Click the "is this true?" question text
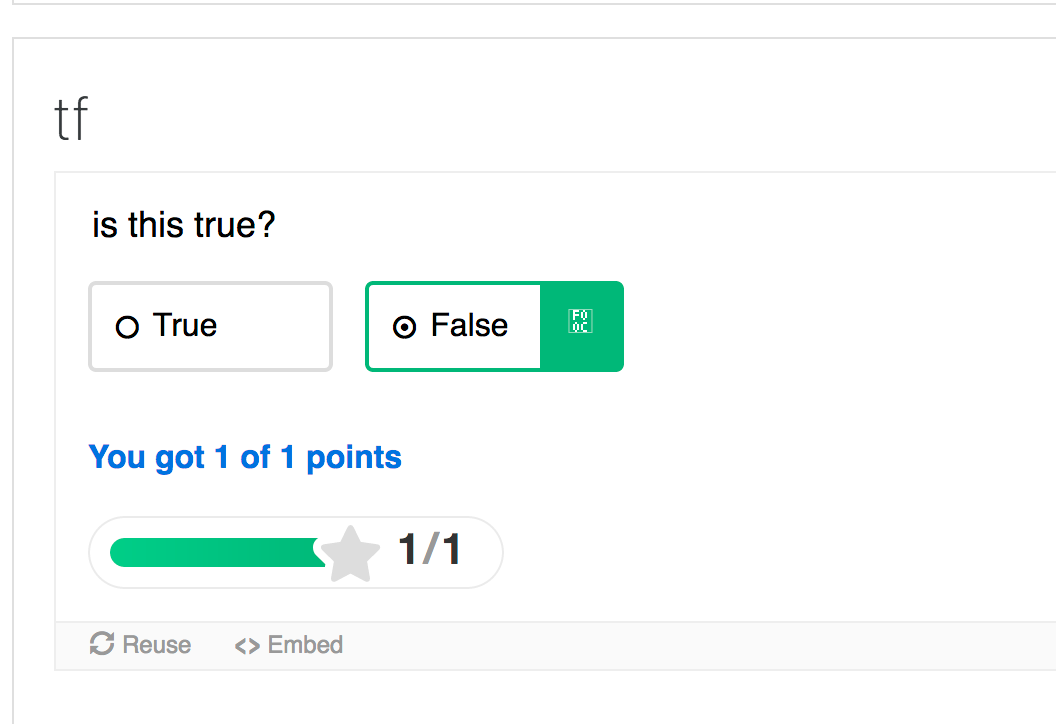The width and height of the screenshot is (1056, 724). [184, 224]
